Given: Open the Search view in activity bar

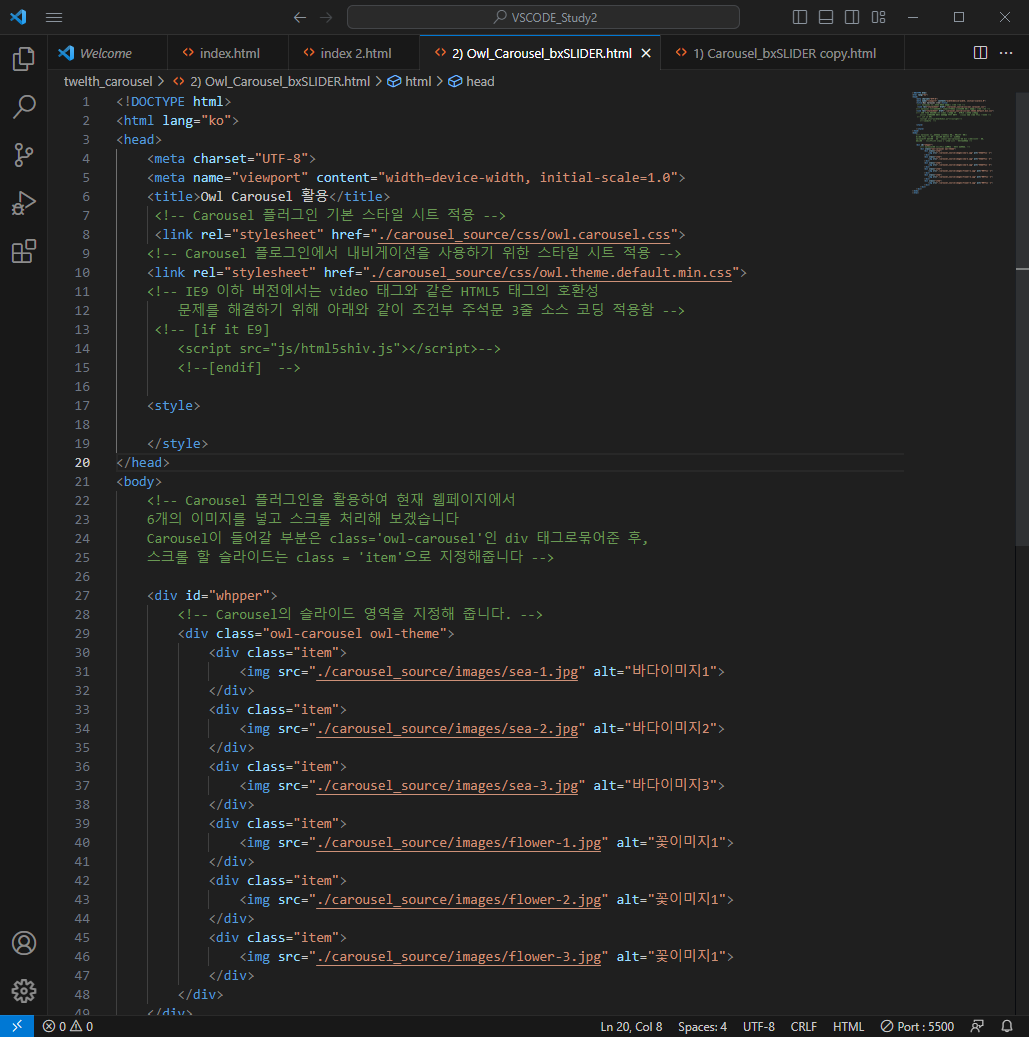Looking at the screenshot, I should 24,106.
